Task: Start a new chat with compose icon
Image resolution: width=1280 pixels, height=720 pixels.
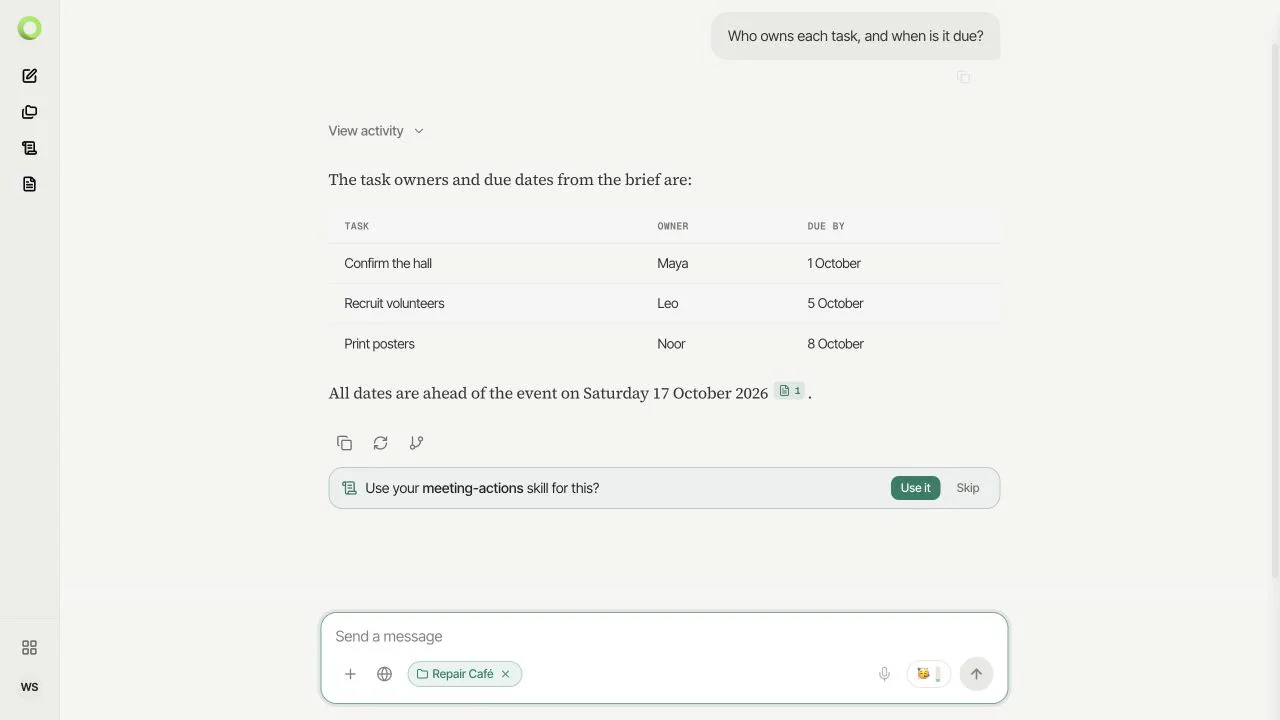Action: [29, 76]
